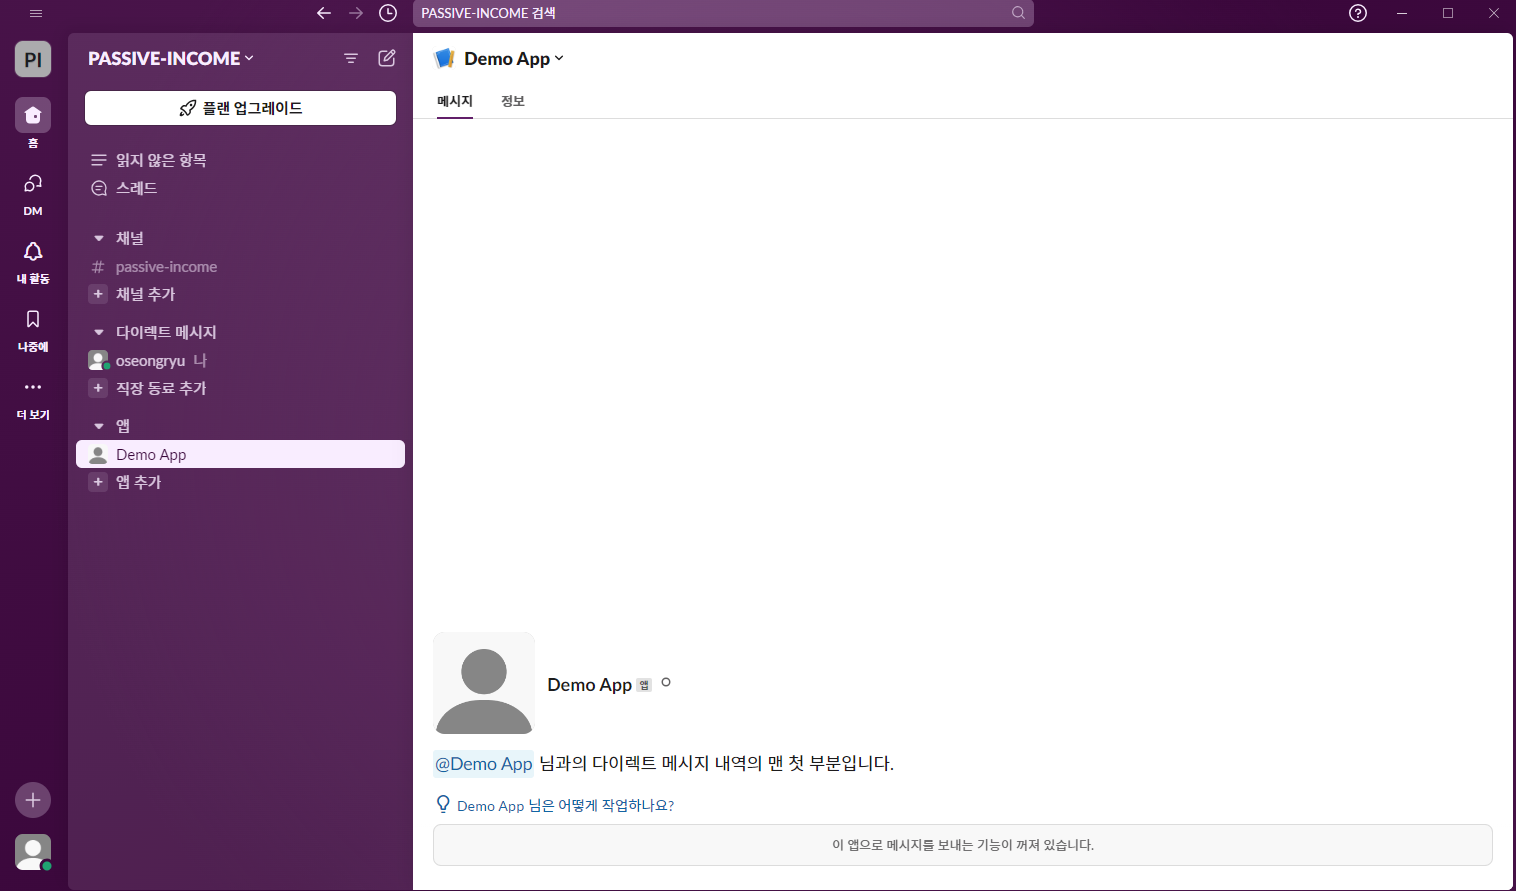
Task: Open the history clock icon
Action: coord(388,13)
